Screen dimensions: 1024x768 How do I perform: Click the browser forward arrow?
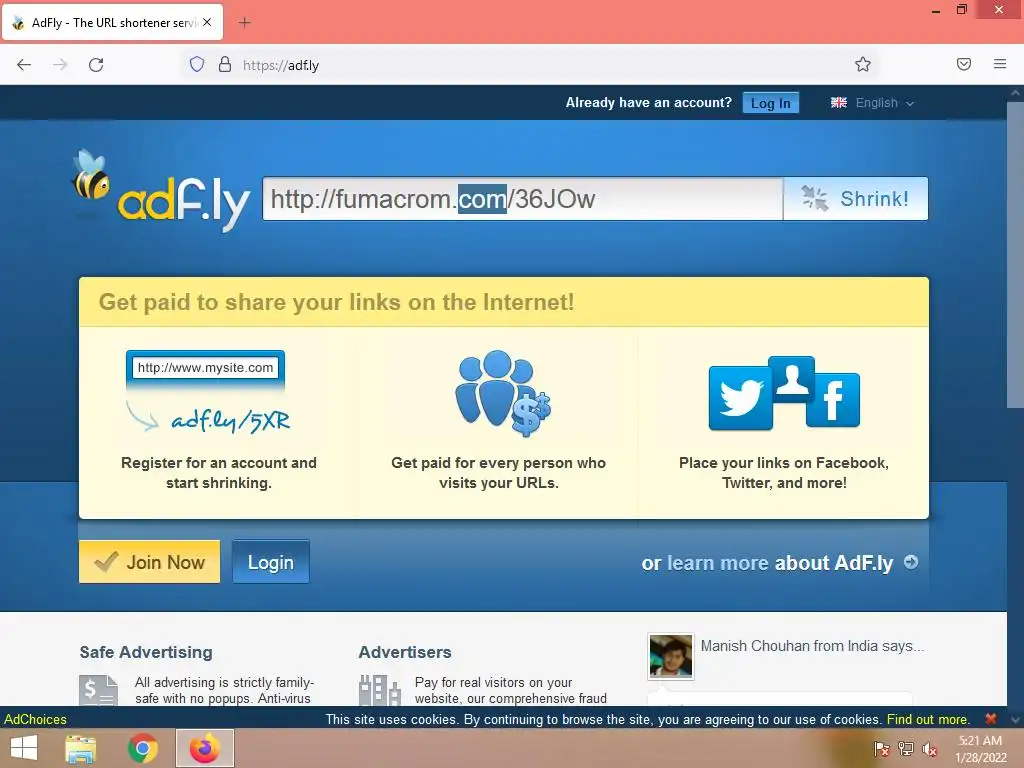pos(60,65)
